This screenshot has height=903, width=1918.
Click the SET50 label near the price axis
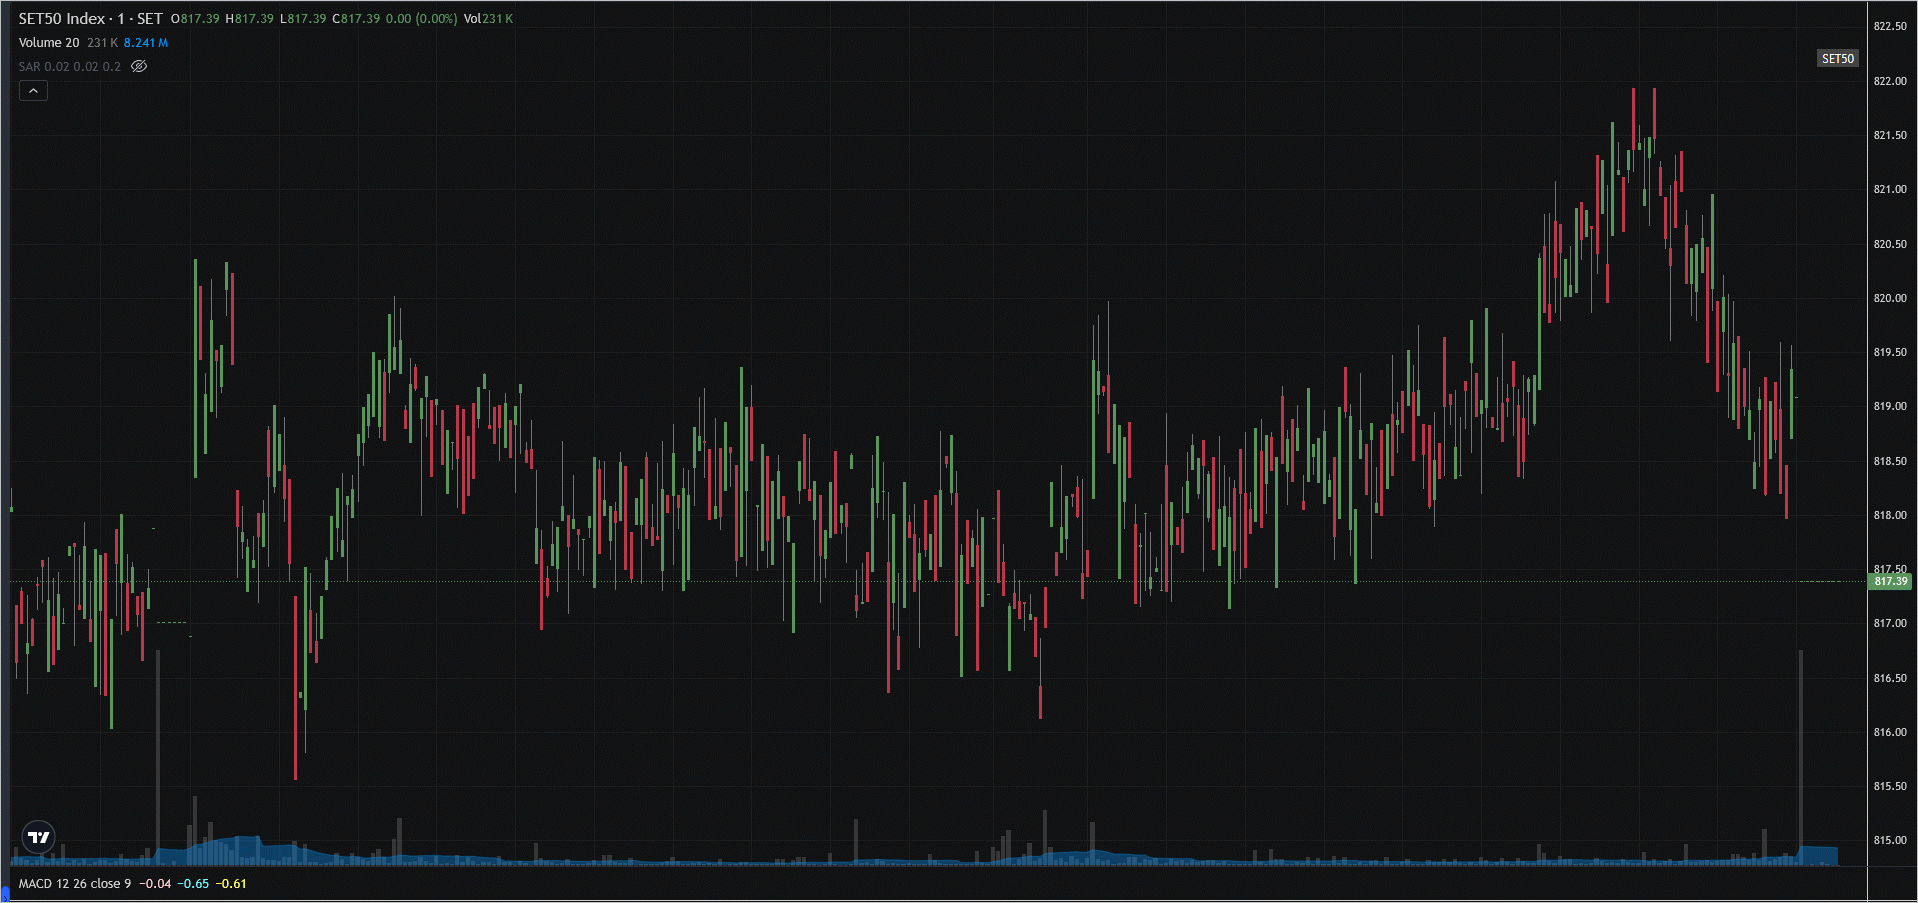click(1837, 58)
